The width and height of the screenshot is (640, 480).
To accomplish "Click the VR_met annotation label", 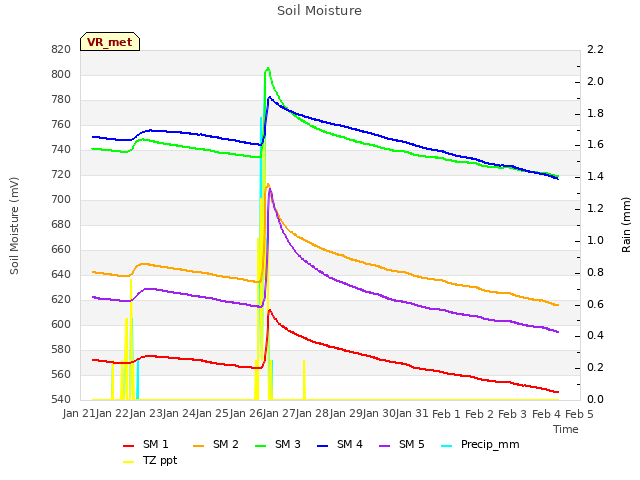I will click(110, 42).
